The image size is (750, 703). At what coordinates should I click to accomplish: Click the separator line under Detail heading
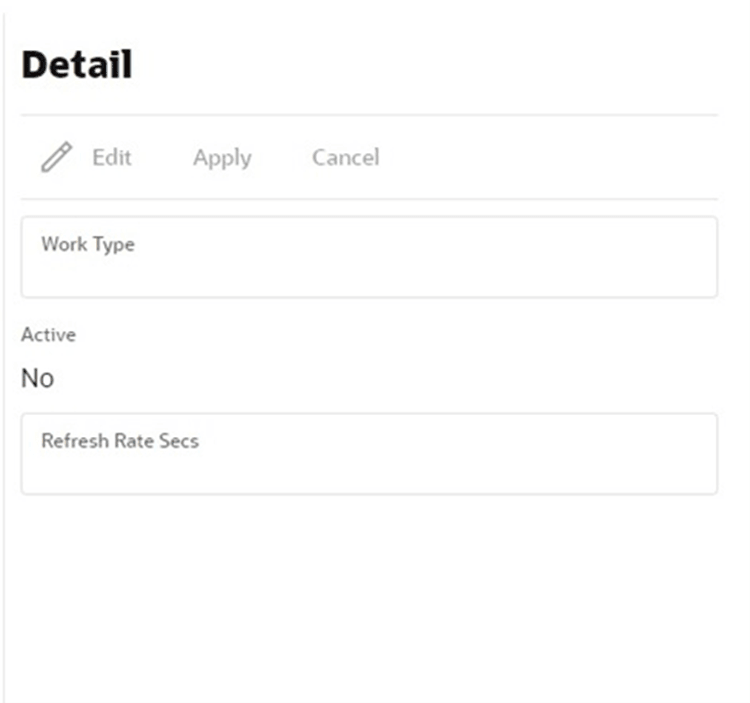coord(369,115)
